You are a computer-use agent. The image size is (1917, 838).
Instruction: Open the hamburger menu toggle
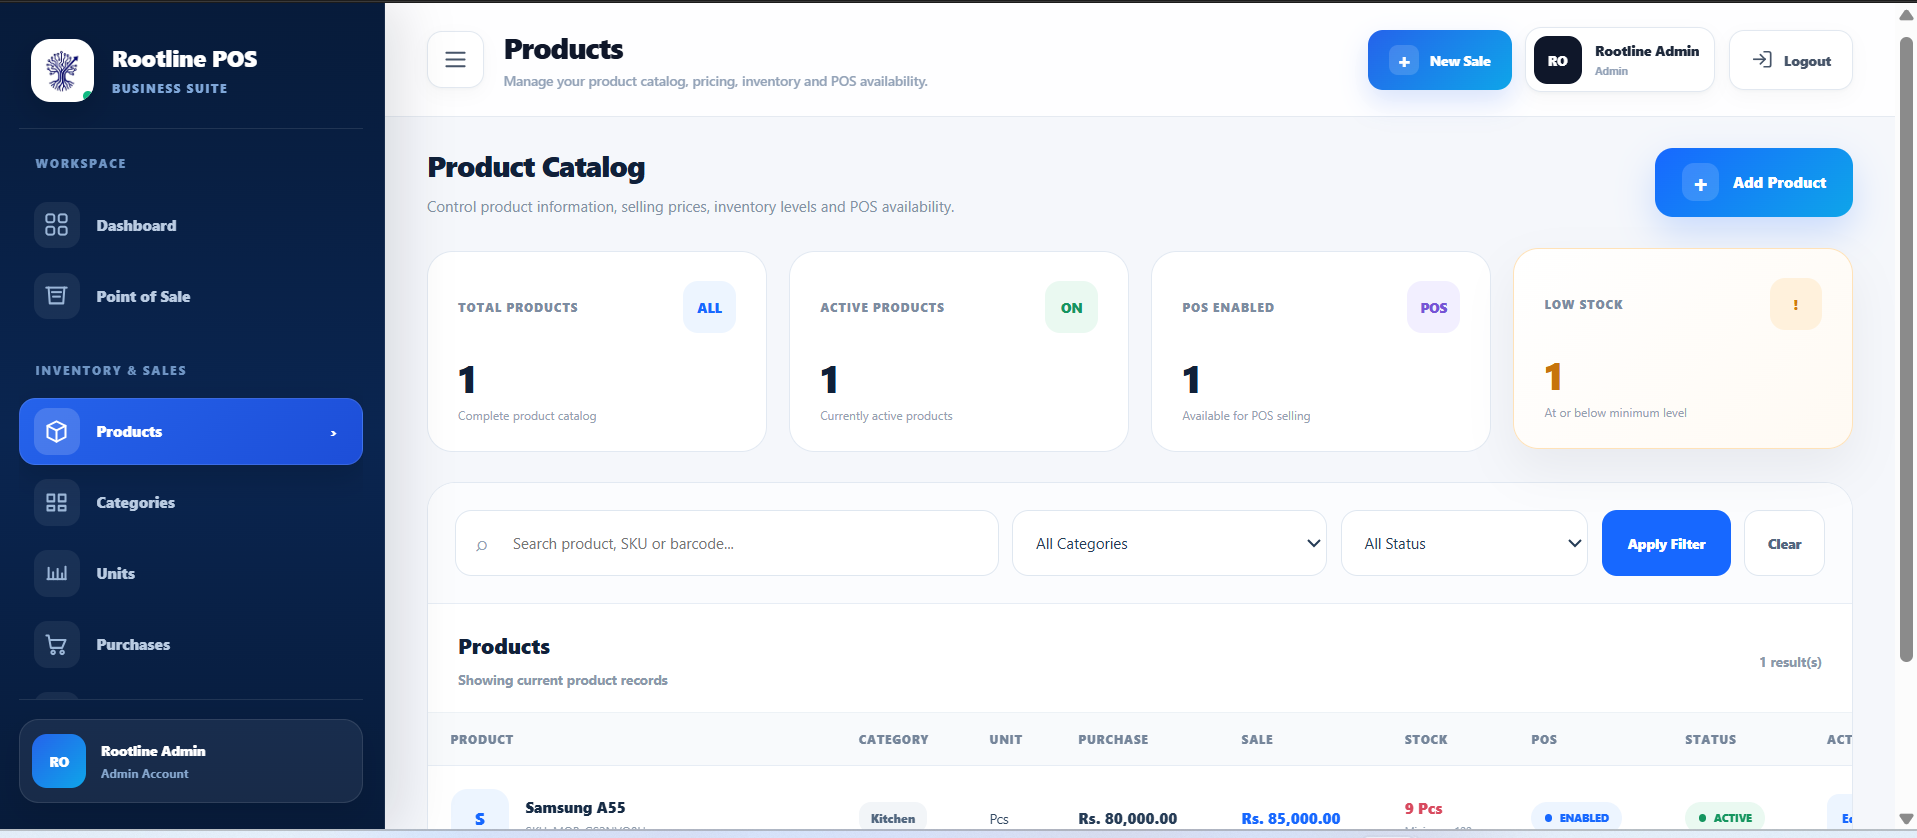pyautogui.click(x=455, y=60)
